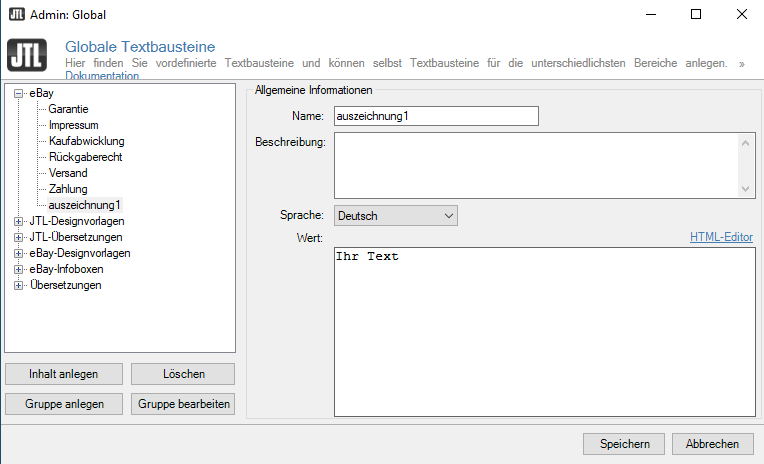The height and width of the screenshot is (464, 764).
Task: Select the Übersetzungen node label
Action: click(66, 285)
